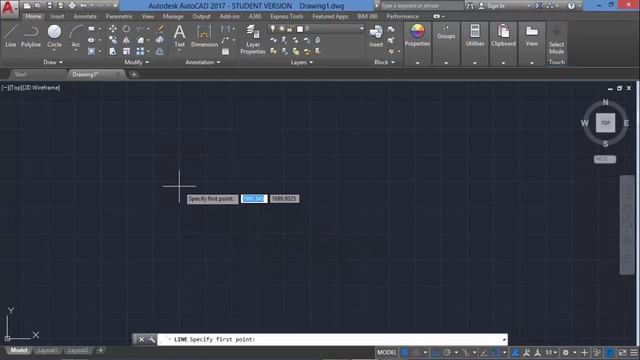Select the Move tool in Modify
The height and width of the screenshot is (360, 640).
click(x=113, y=29)
